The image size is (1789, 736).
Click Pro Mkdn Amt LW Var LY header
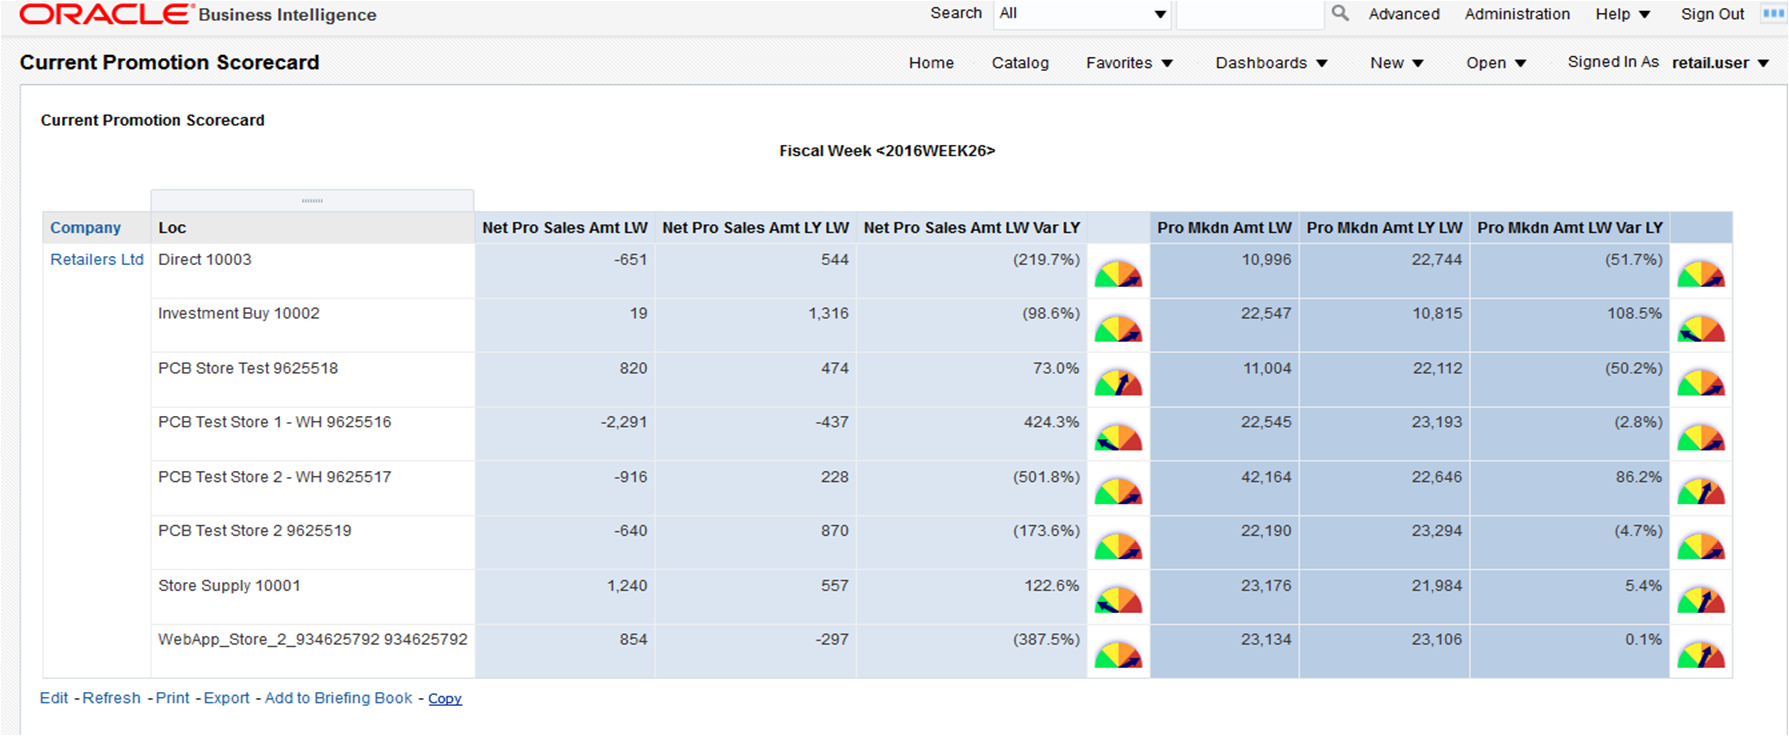(1570, 227)
